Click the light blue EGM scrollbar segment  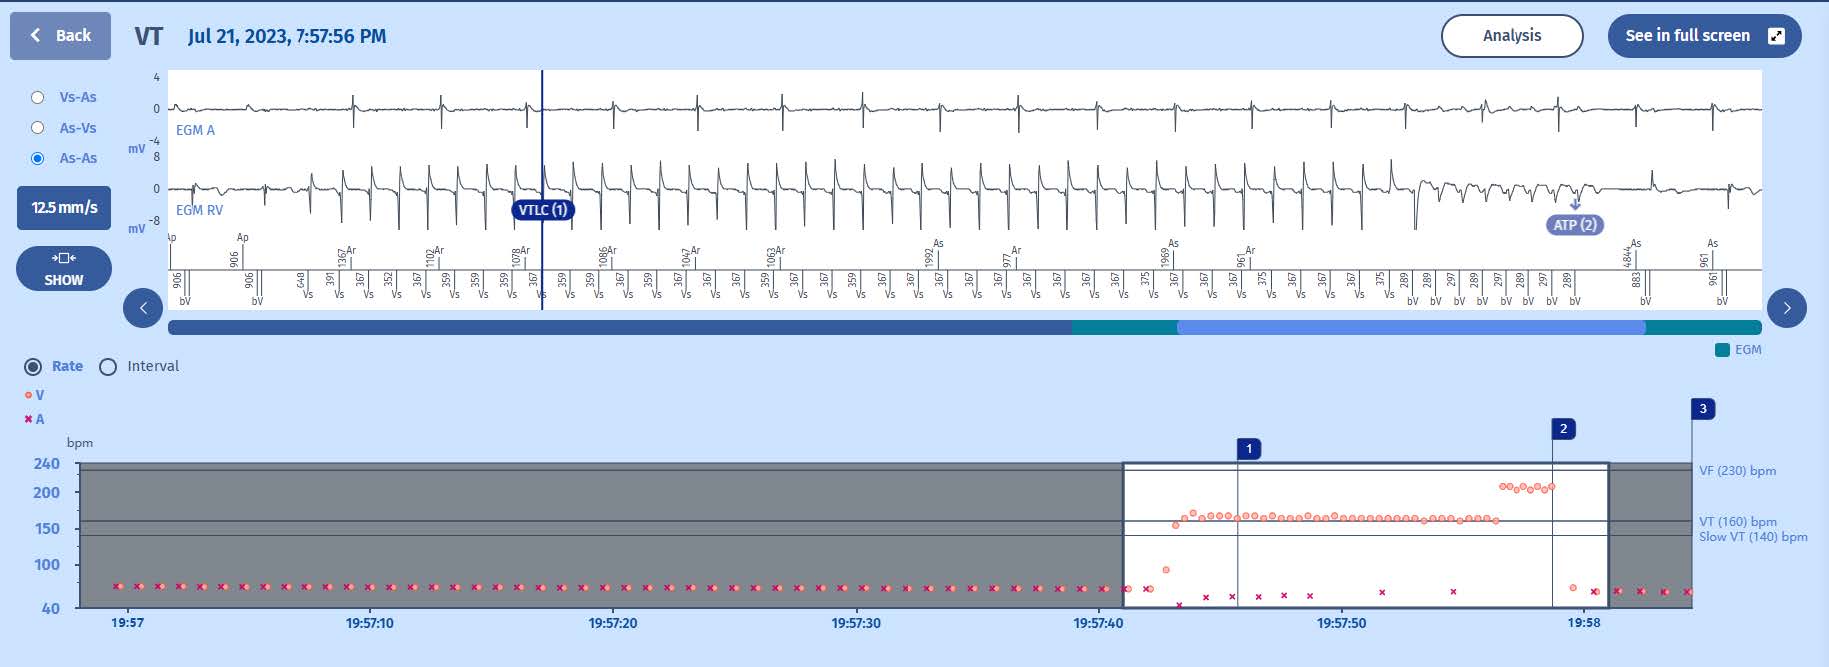pos(1410,327)
